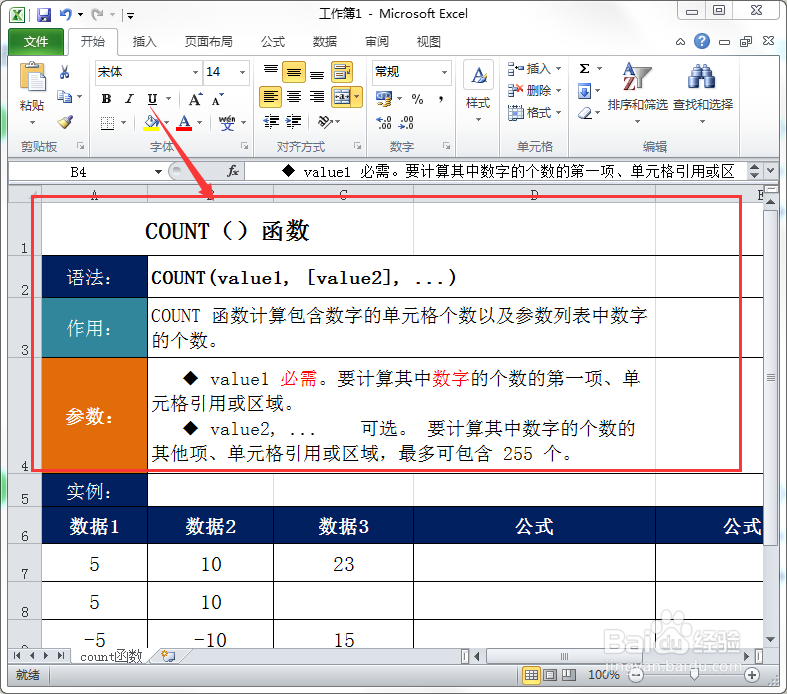The width and height of the screenshot is (787, 694).
Task: Click the 格式 cells button
Action: 534,113
